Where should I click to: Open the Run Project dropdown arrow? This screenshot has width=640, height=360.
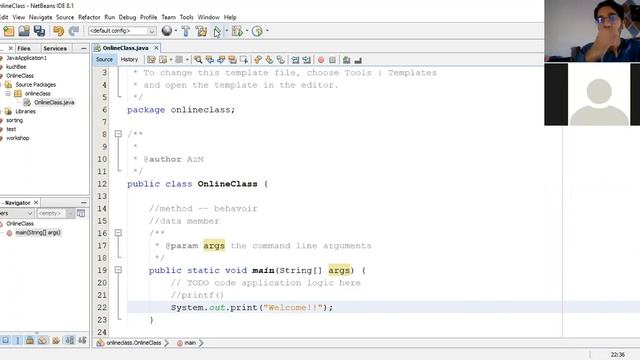pyautogui.click(x=227, y=31)
